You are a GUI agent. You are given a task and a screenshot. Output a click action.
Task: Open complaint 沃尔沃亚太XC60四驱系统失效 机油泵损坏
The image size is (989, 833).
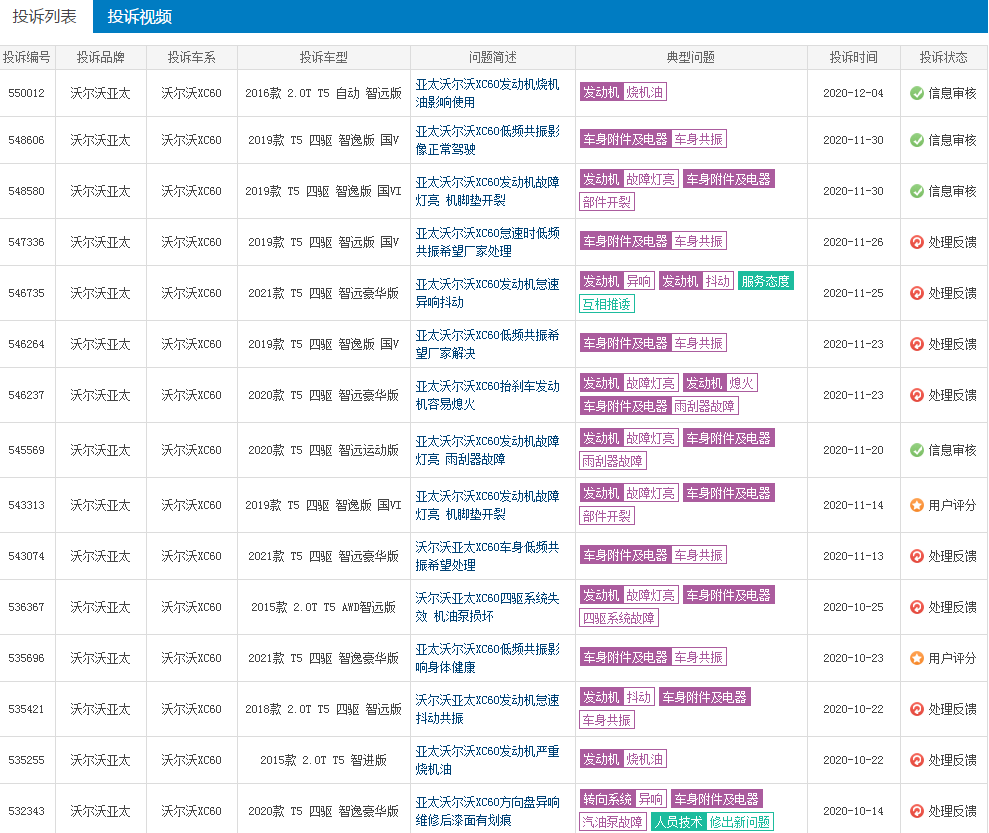point(487,607)
